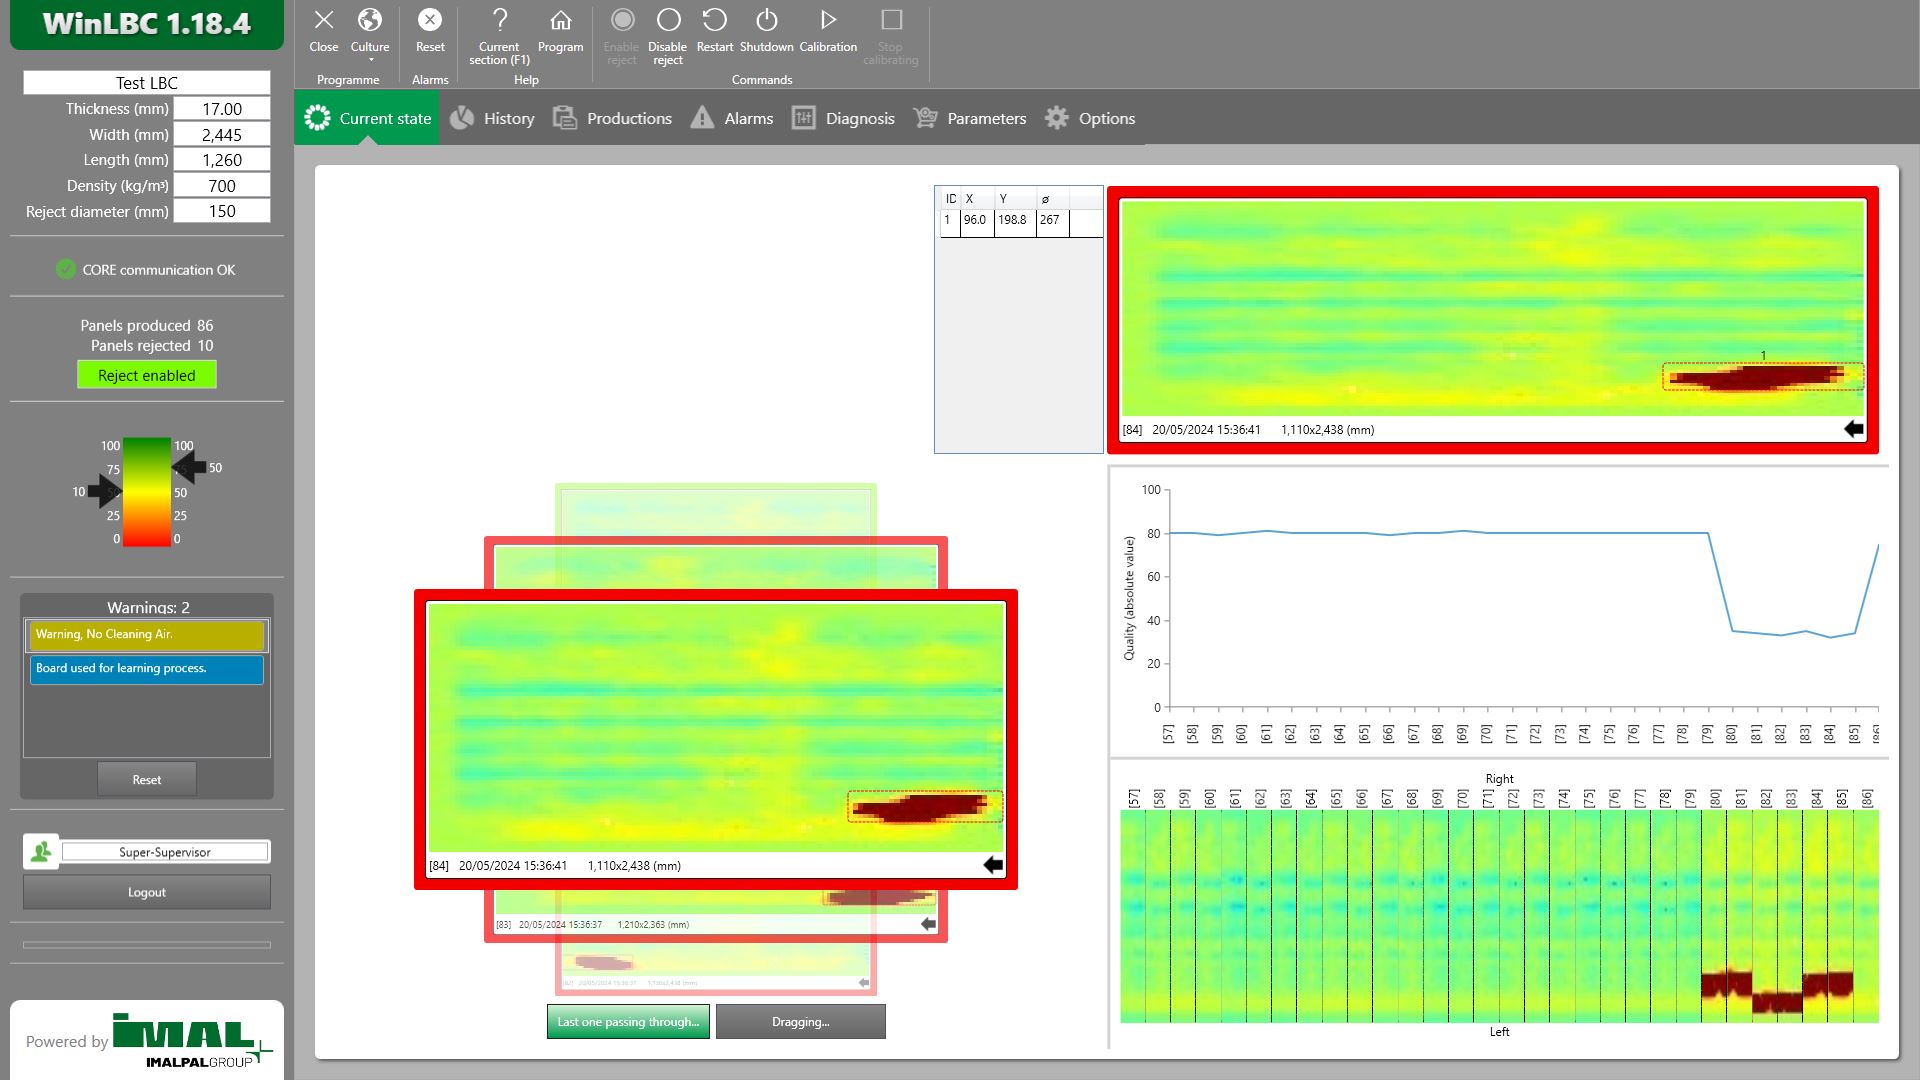Start Calibration with play icon
This screenshot has width=1920, height=1080.
tap(828, 20)
